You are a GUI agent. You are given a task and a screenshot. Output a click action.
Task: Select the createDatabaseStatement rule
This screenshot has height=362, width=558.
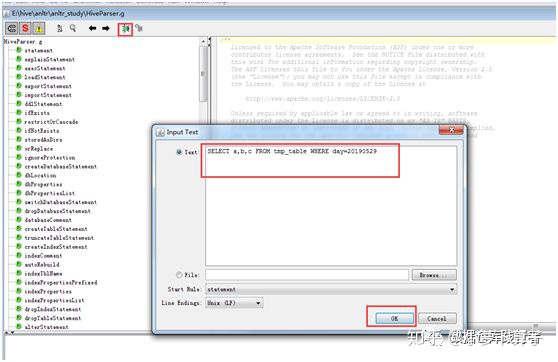[x=61, y=166]
